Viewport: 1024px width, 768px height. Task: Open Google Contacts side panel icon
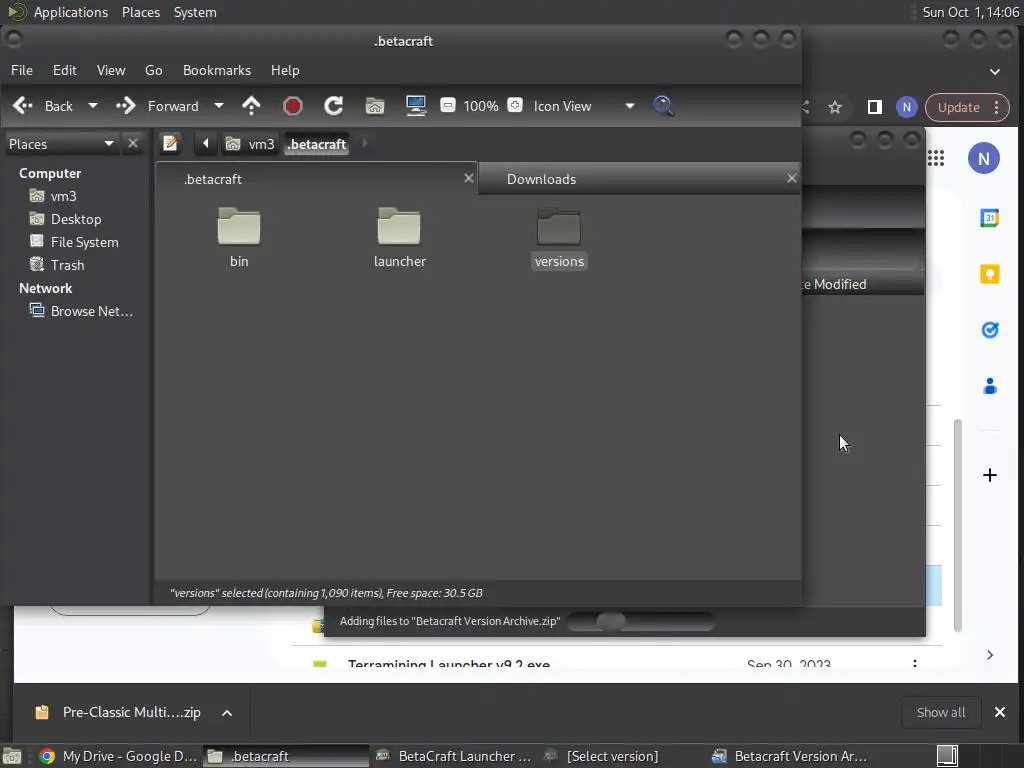pos(990,386)
